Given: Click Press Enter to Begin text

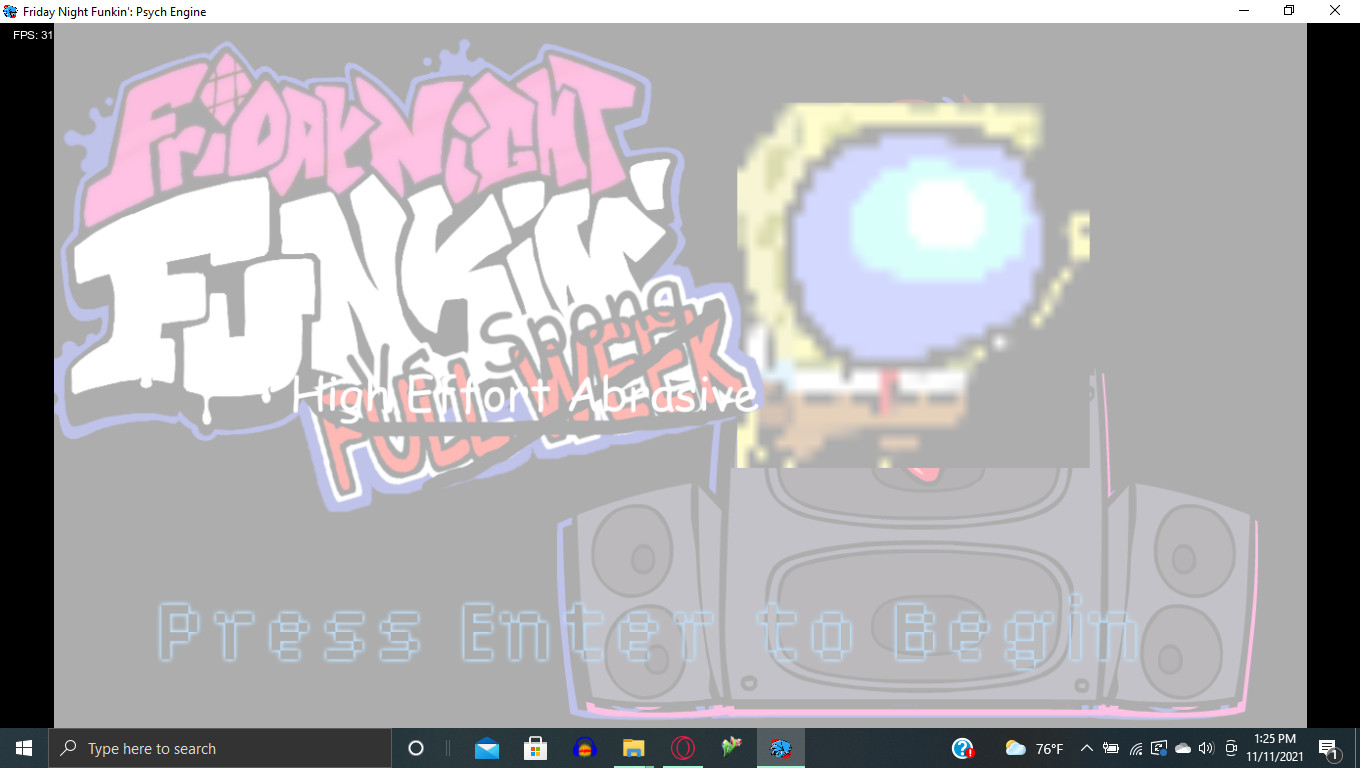Looking at the screenshot, I should 647,632.
